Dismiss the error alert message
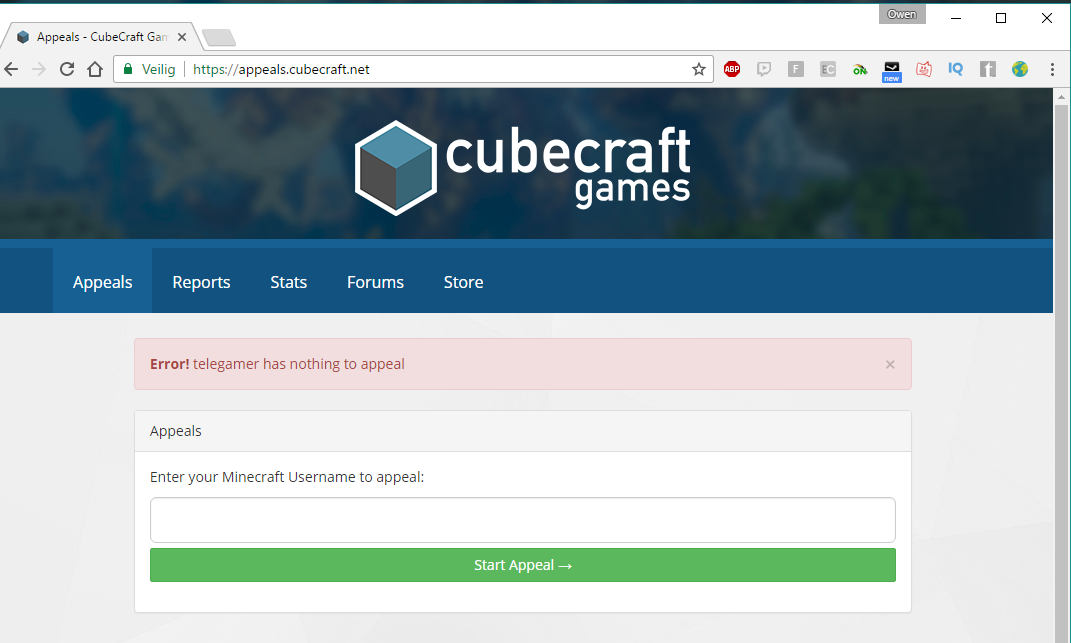The height and width of the screenshot is (643, 1071). [x=890, y=364]
